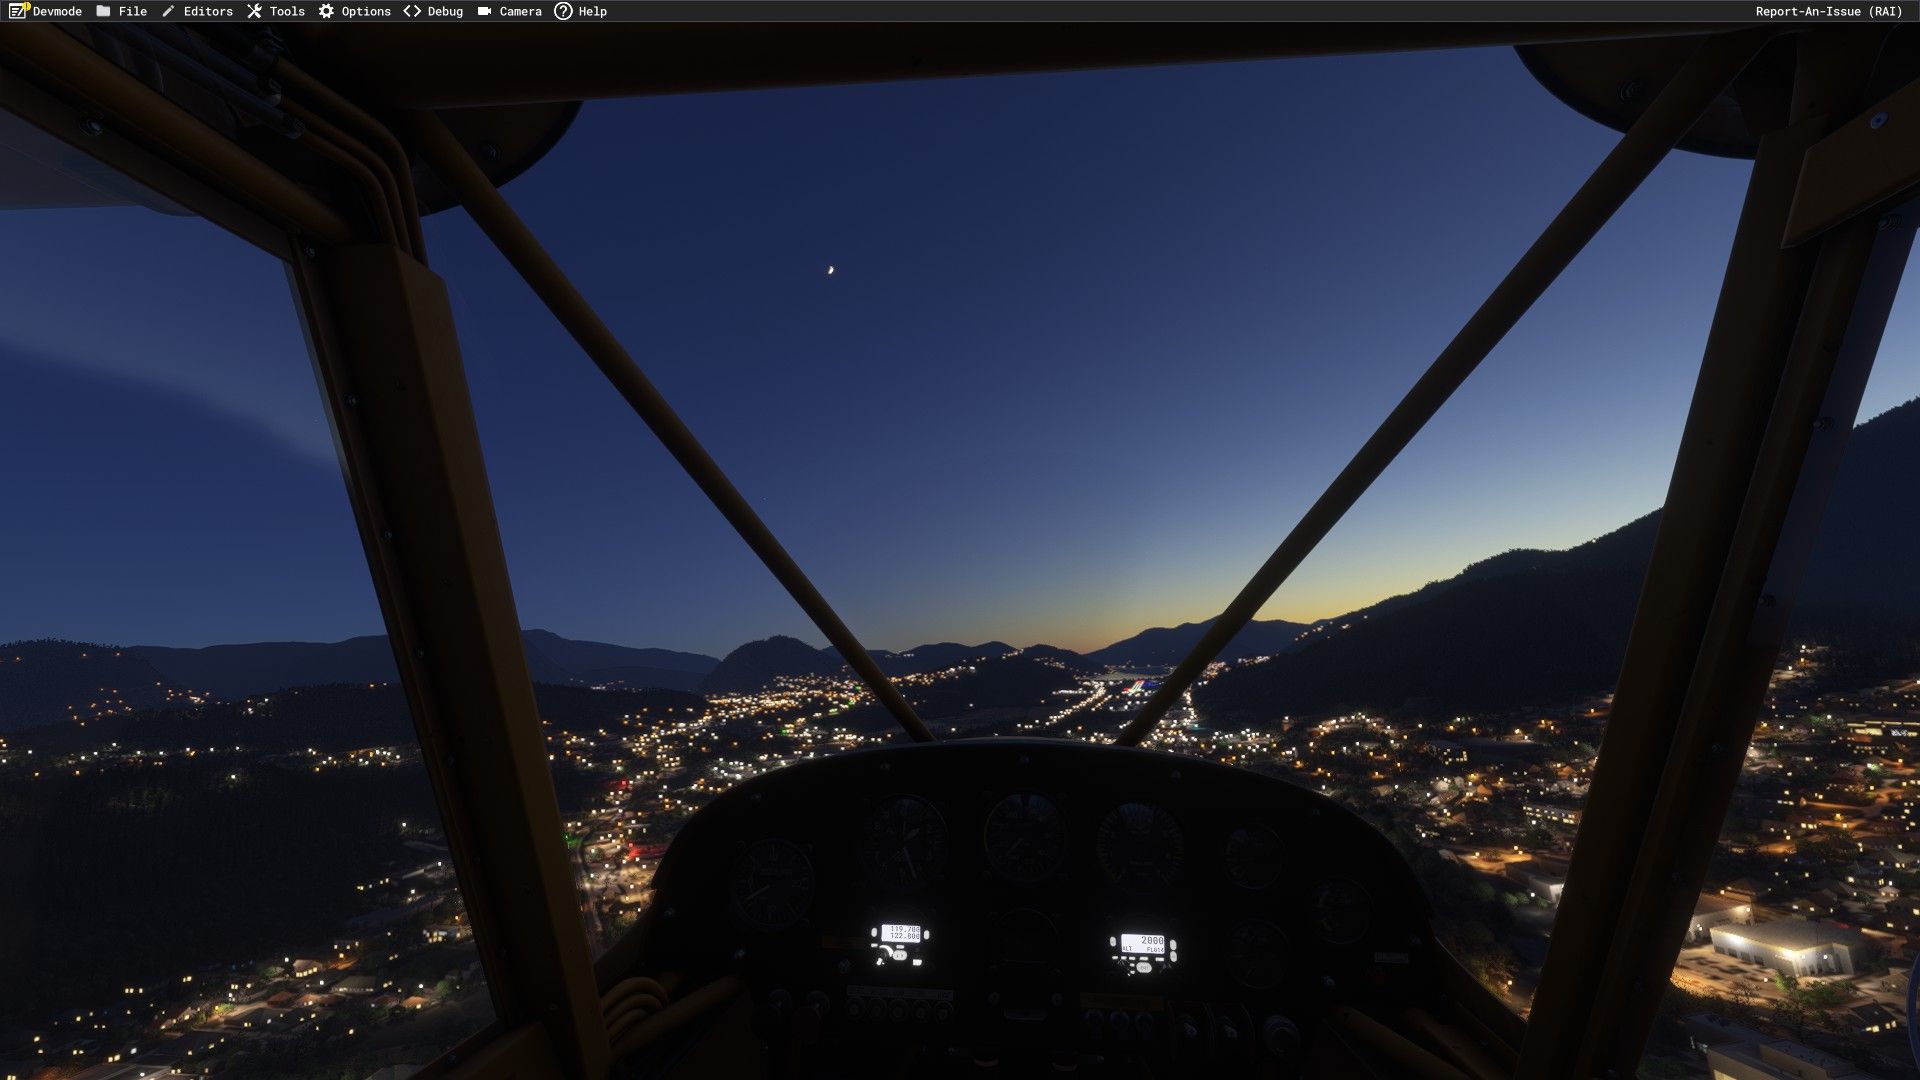Screen dimensions: 1920x1080
Task: Open the Debug menu
Action: pyautogui.click(x=434, y=11)
